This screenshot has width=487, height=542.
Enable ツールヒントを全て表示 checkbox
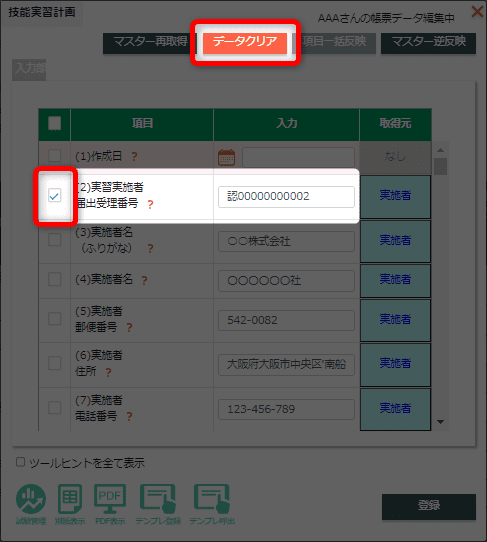[x=20, y=462]
